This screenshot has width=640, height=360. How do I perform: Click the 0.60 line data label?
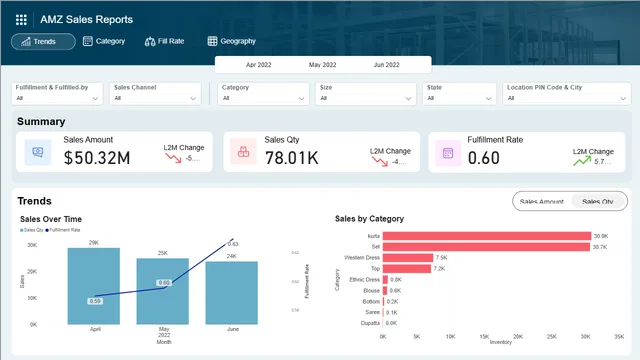(x=164, y=283)
